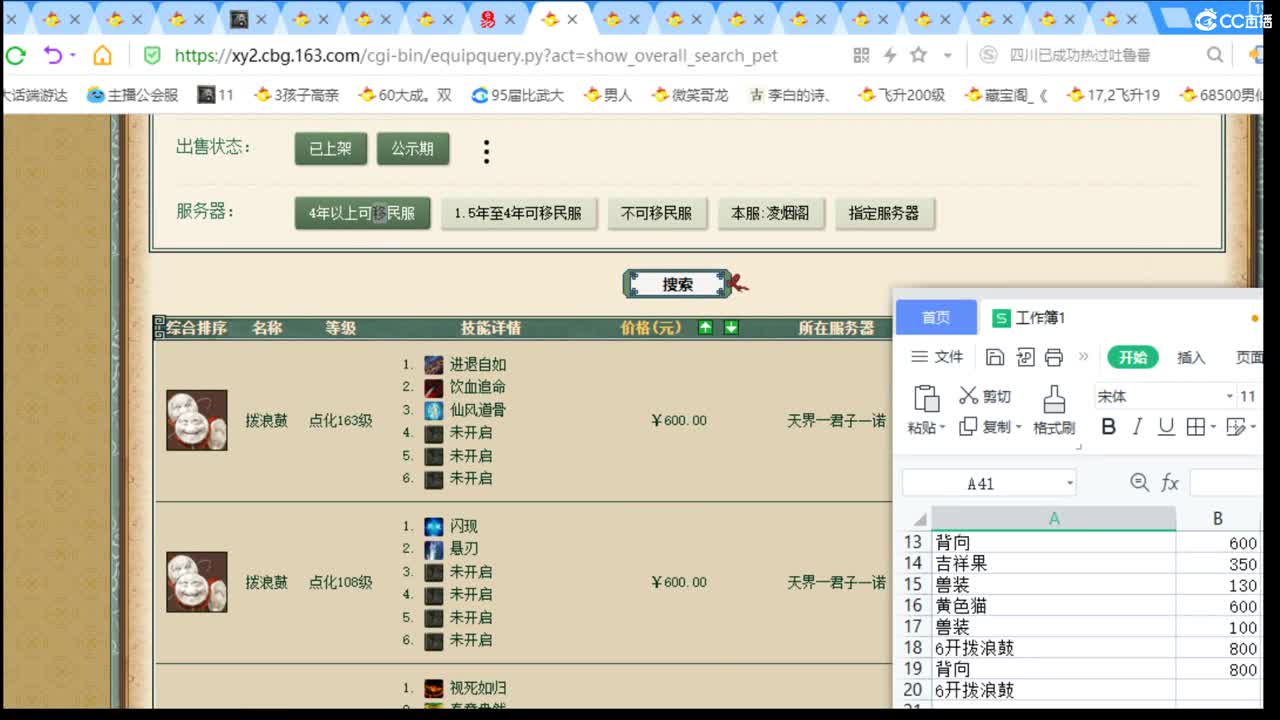
Task: Click skill icon 仙风道骨
Action: (433, 410)
